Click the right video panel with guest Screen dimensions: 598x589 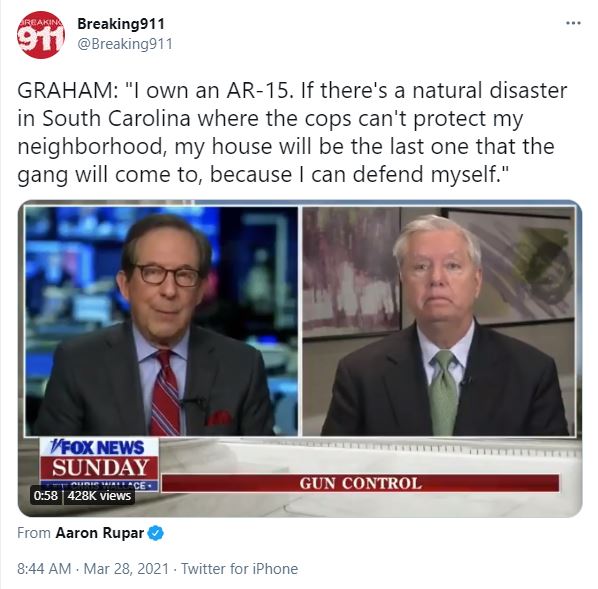(439, 321)
